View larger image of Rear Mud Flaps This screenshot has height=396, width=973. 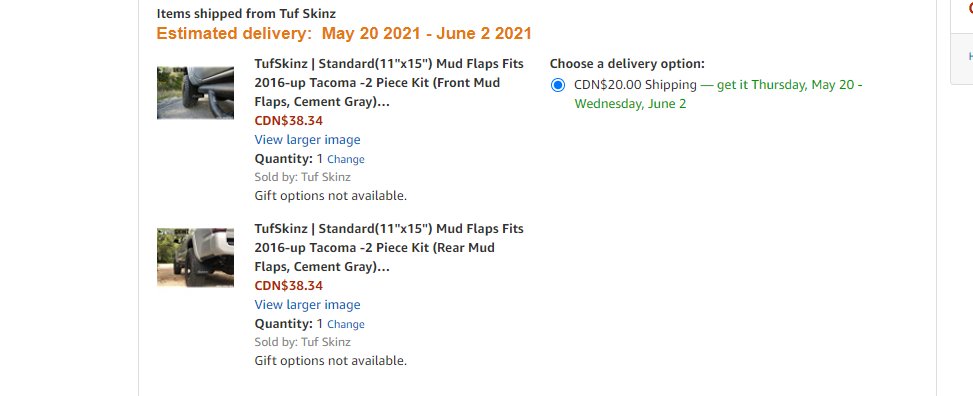(x=307, y=305)
